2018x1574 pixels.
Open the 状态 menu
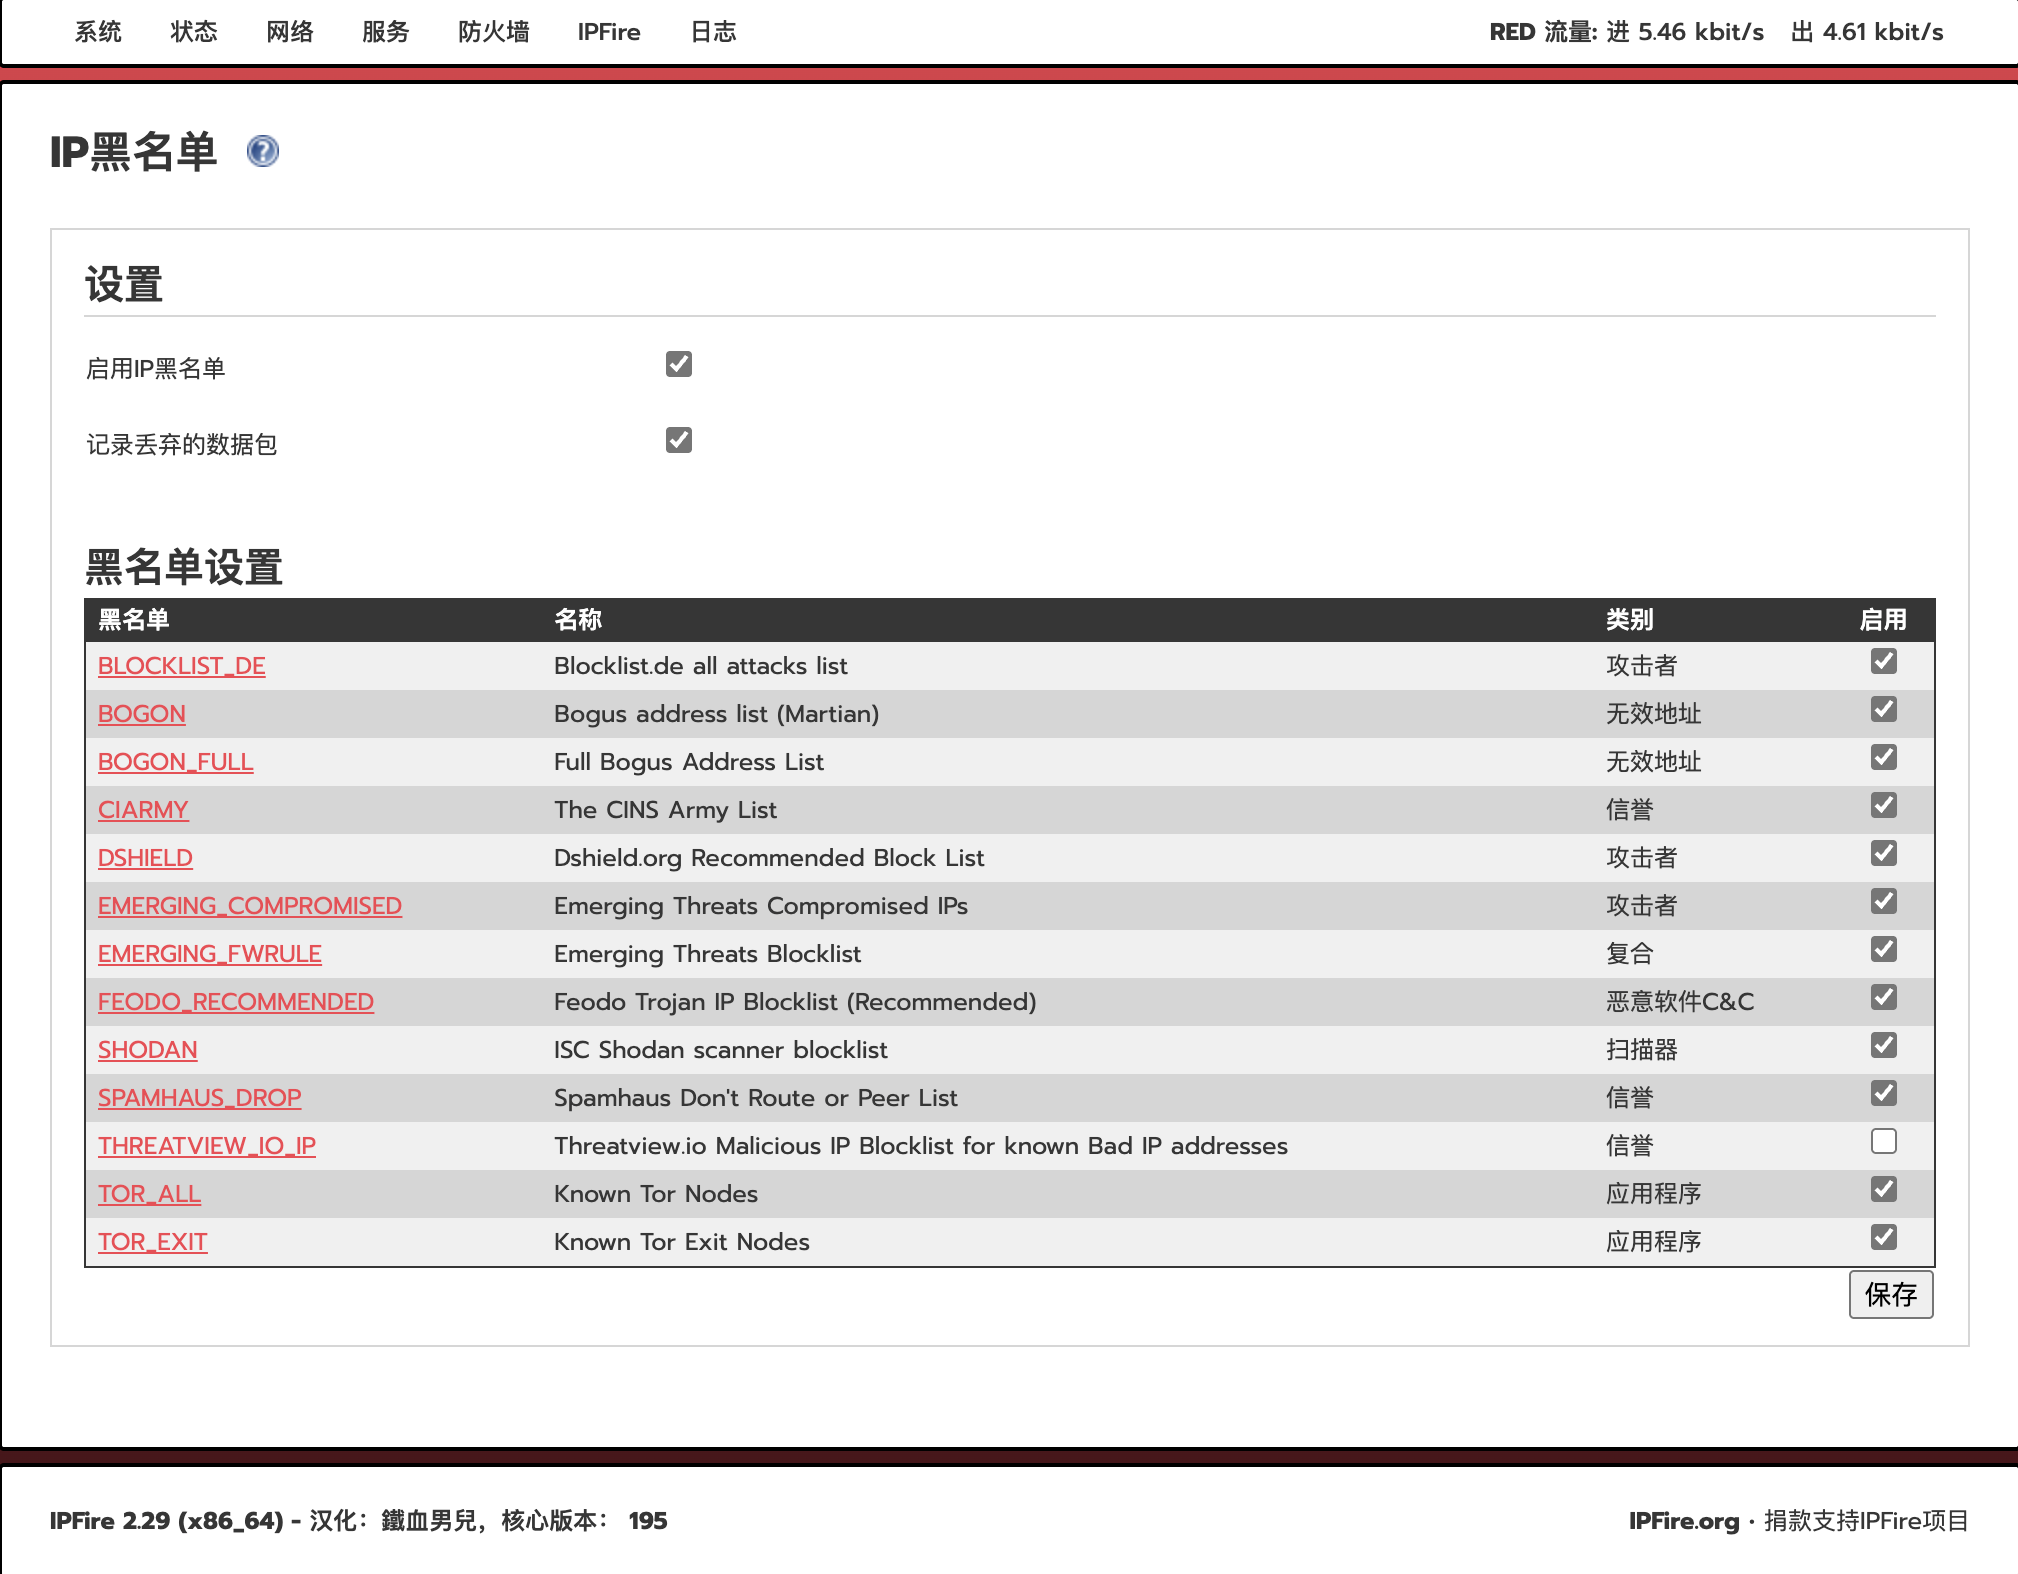tap(194, 32)
